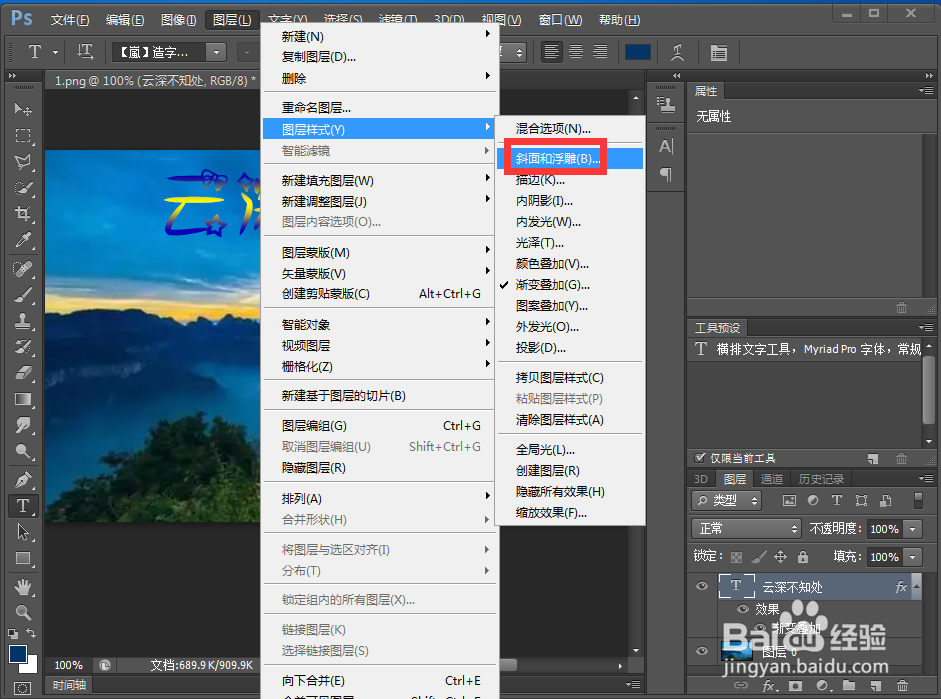Screen dimensions: 941x699
Task: Open the Paragraph panel icon
Action: coord(666,175)
